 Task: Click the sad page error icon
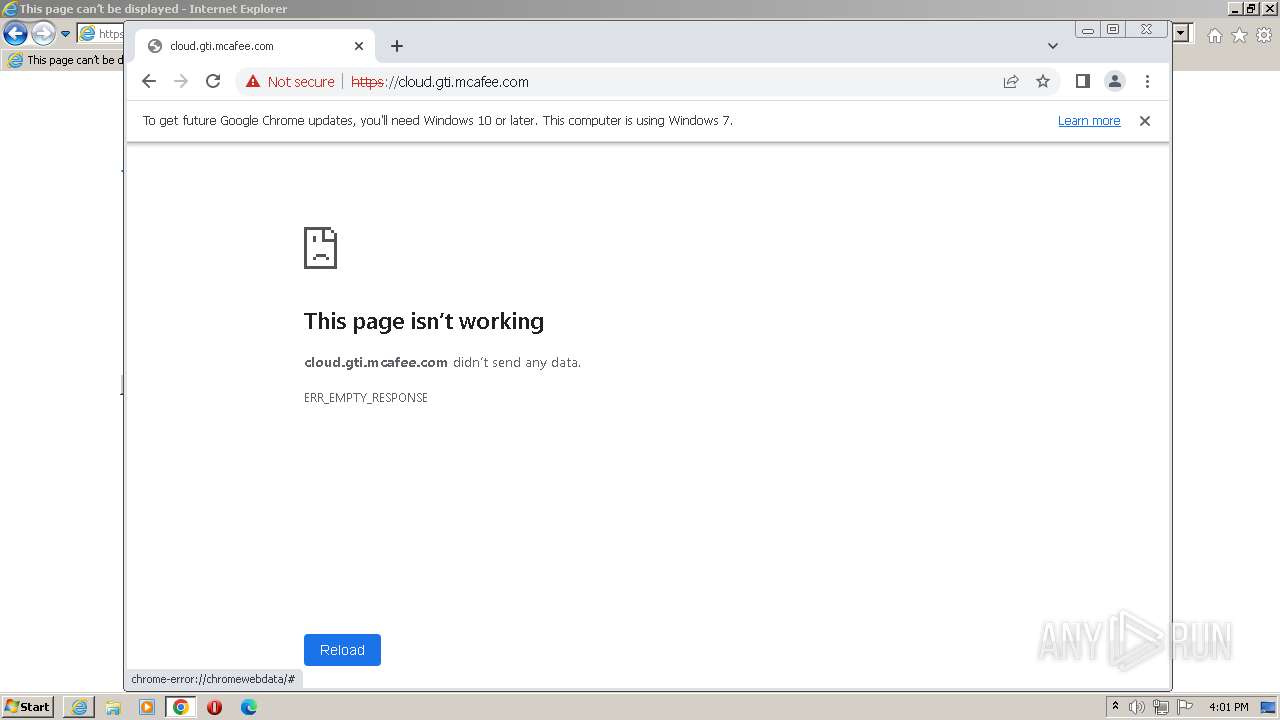click(321, 248)
